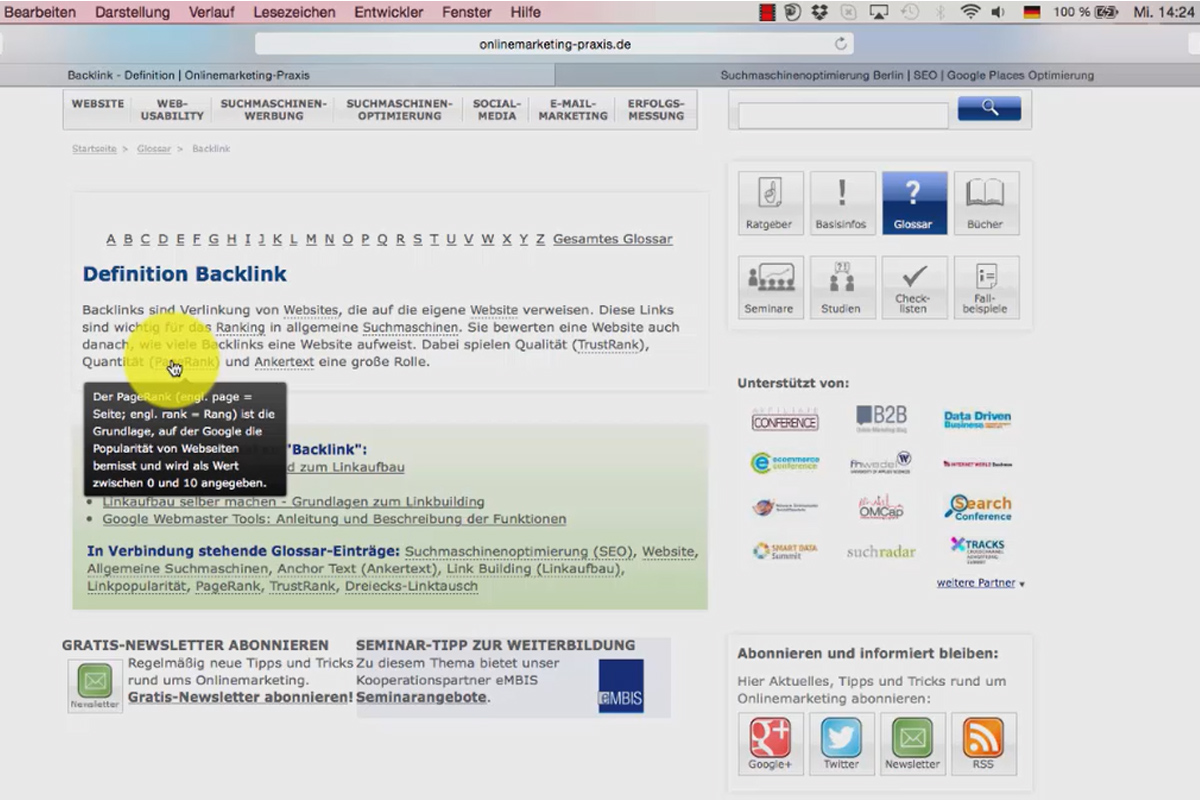Open the Google+ social icon

coord(770,744)
